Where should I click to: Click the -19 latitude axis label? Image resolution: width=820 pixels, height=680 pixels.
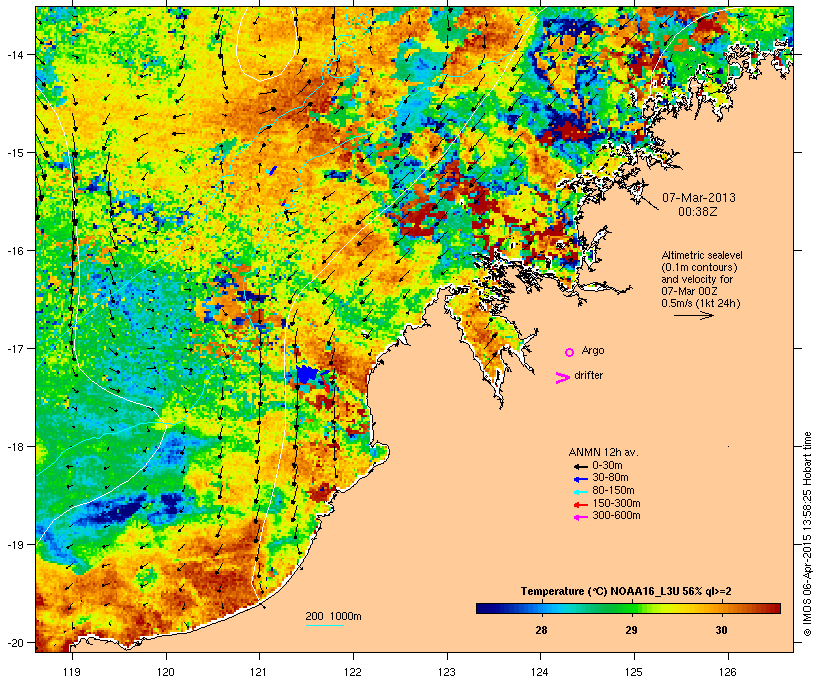pyautogui.click(x=14, y=545)
